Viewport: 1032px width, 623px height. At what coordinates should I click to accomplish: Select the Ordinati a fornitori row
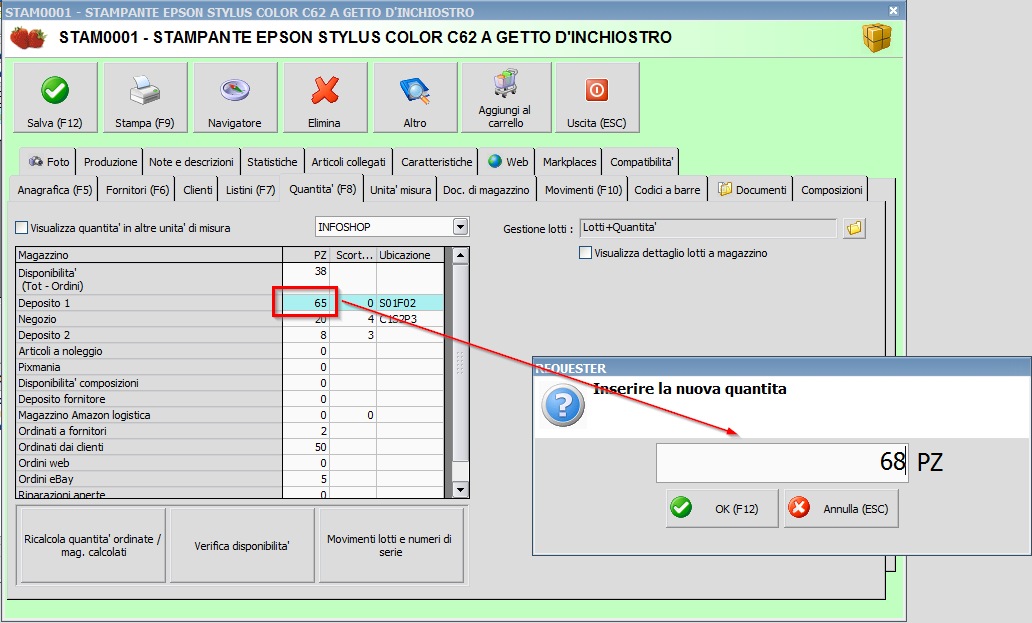tap(230, 431)
